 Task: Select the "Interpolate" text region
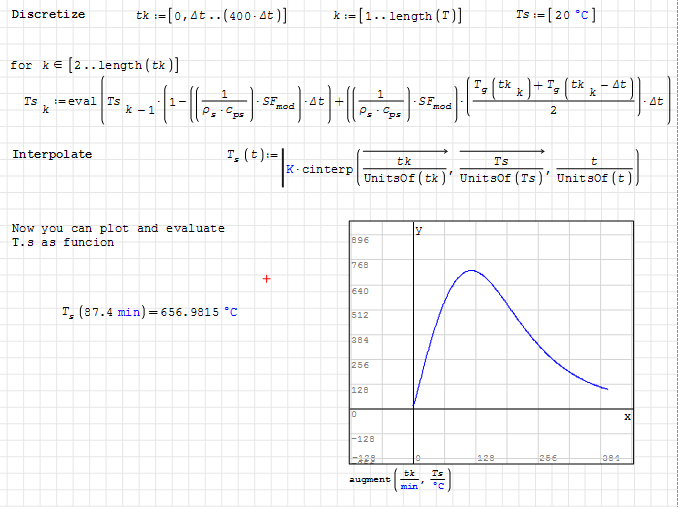(x=52, y=154)
